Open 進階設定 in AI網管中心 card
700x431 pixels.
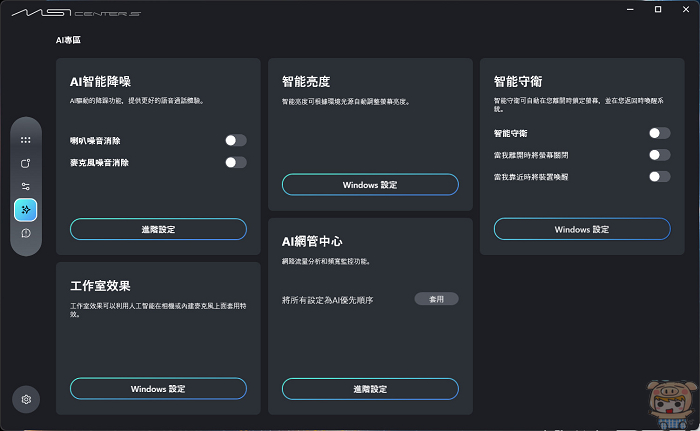[370, 388]
